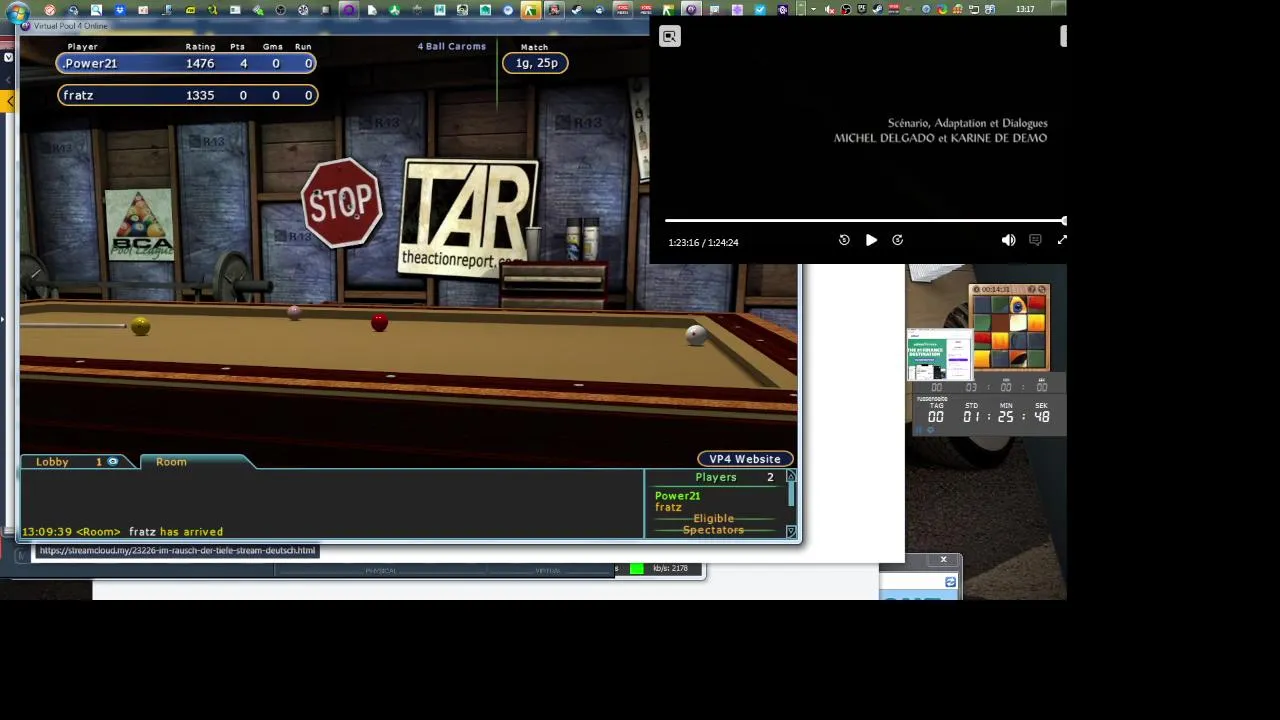Show hidden system tray icons arrow

click(x=813, y=10)
